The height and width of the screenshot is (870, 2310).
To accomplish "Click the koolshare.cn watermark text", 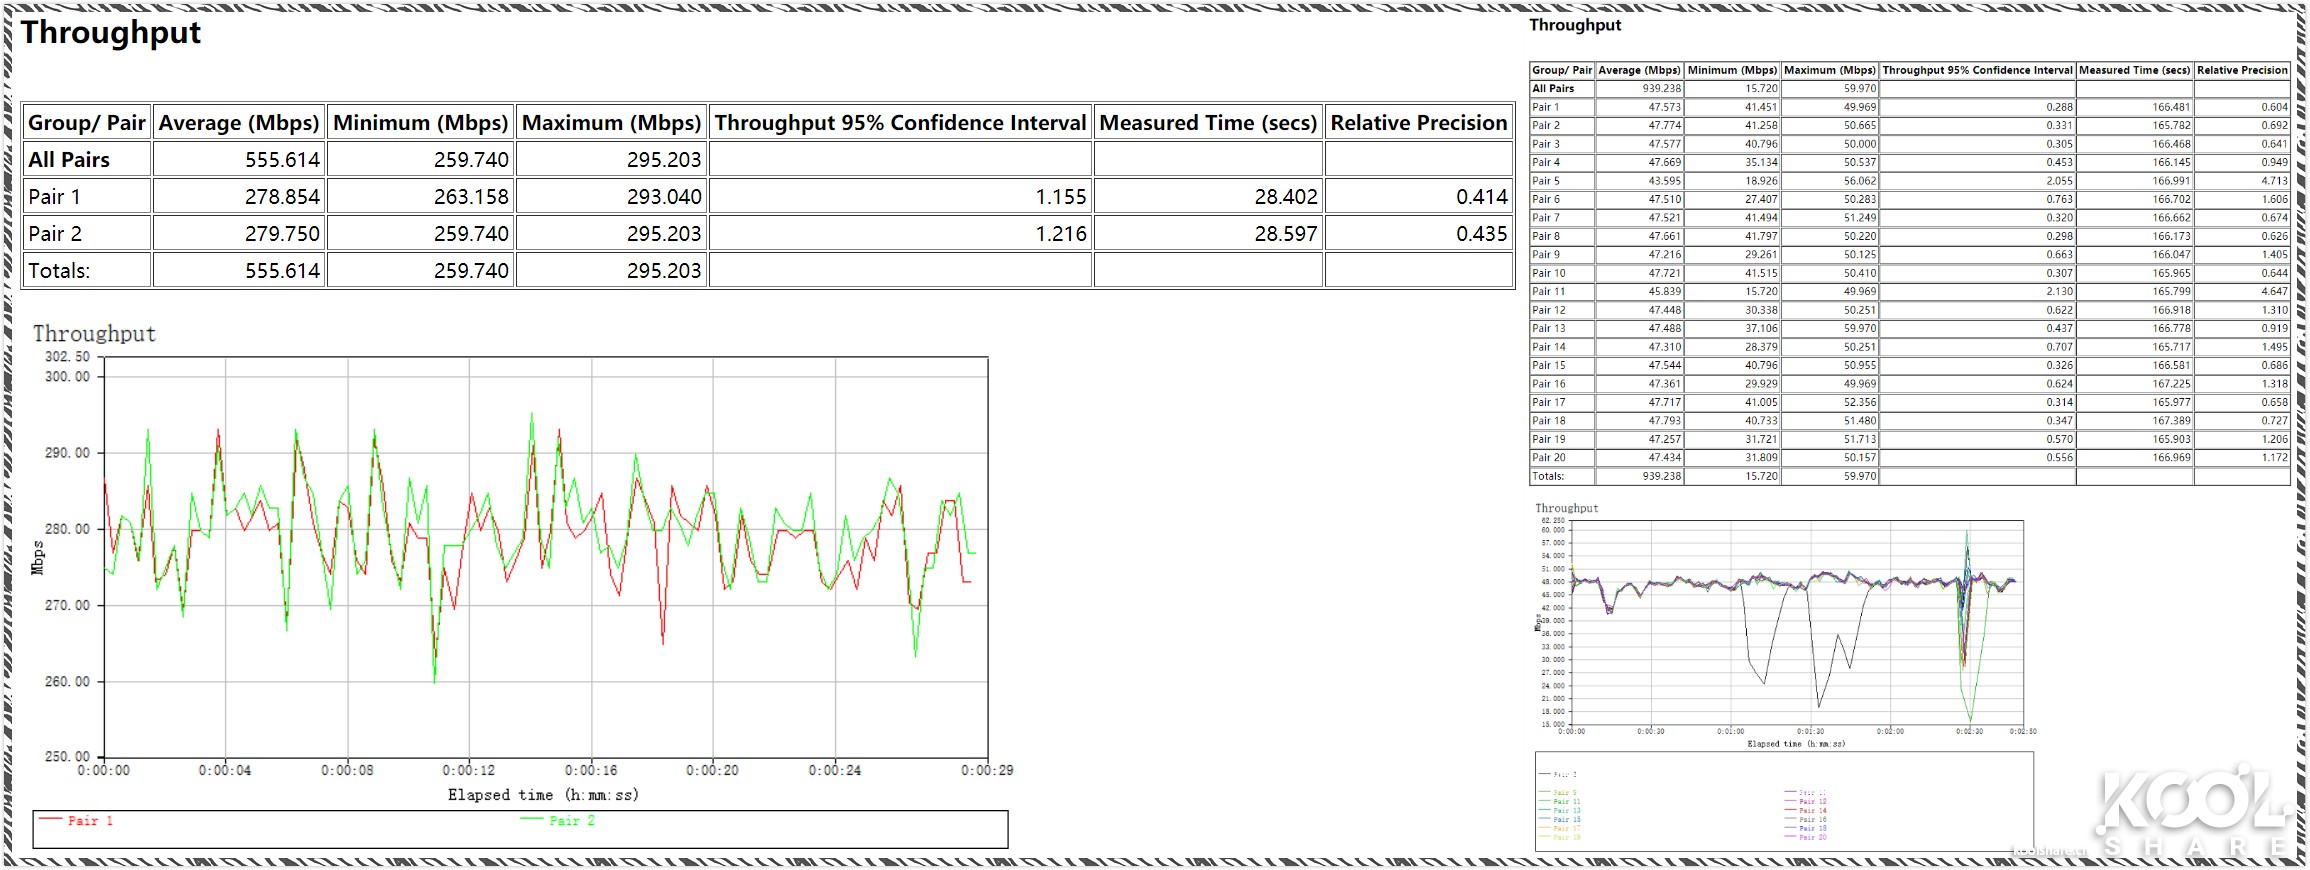I will click(x=2049, y=851).
